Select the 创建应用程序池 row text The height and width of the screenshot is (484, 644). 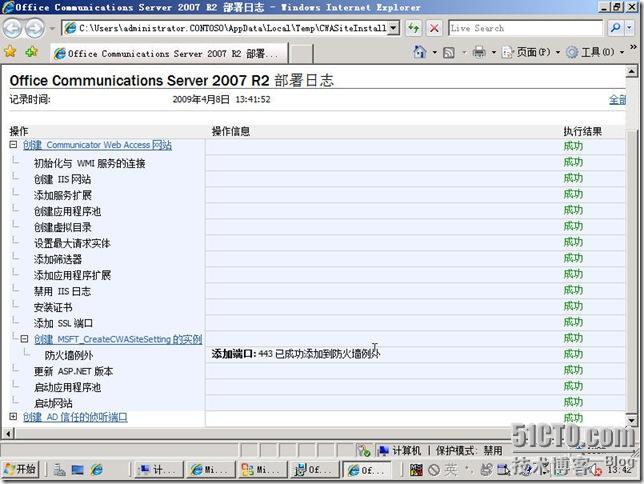pos(67,211)
